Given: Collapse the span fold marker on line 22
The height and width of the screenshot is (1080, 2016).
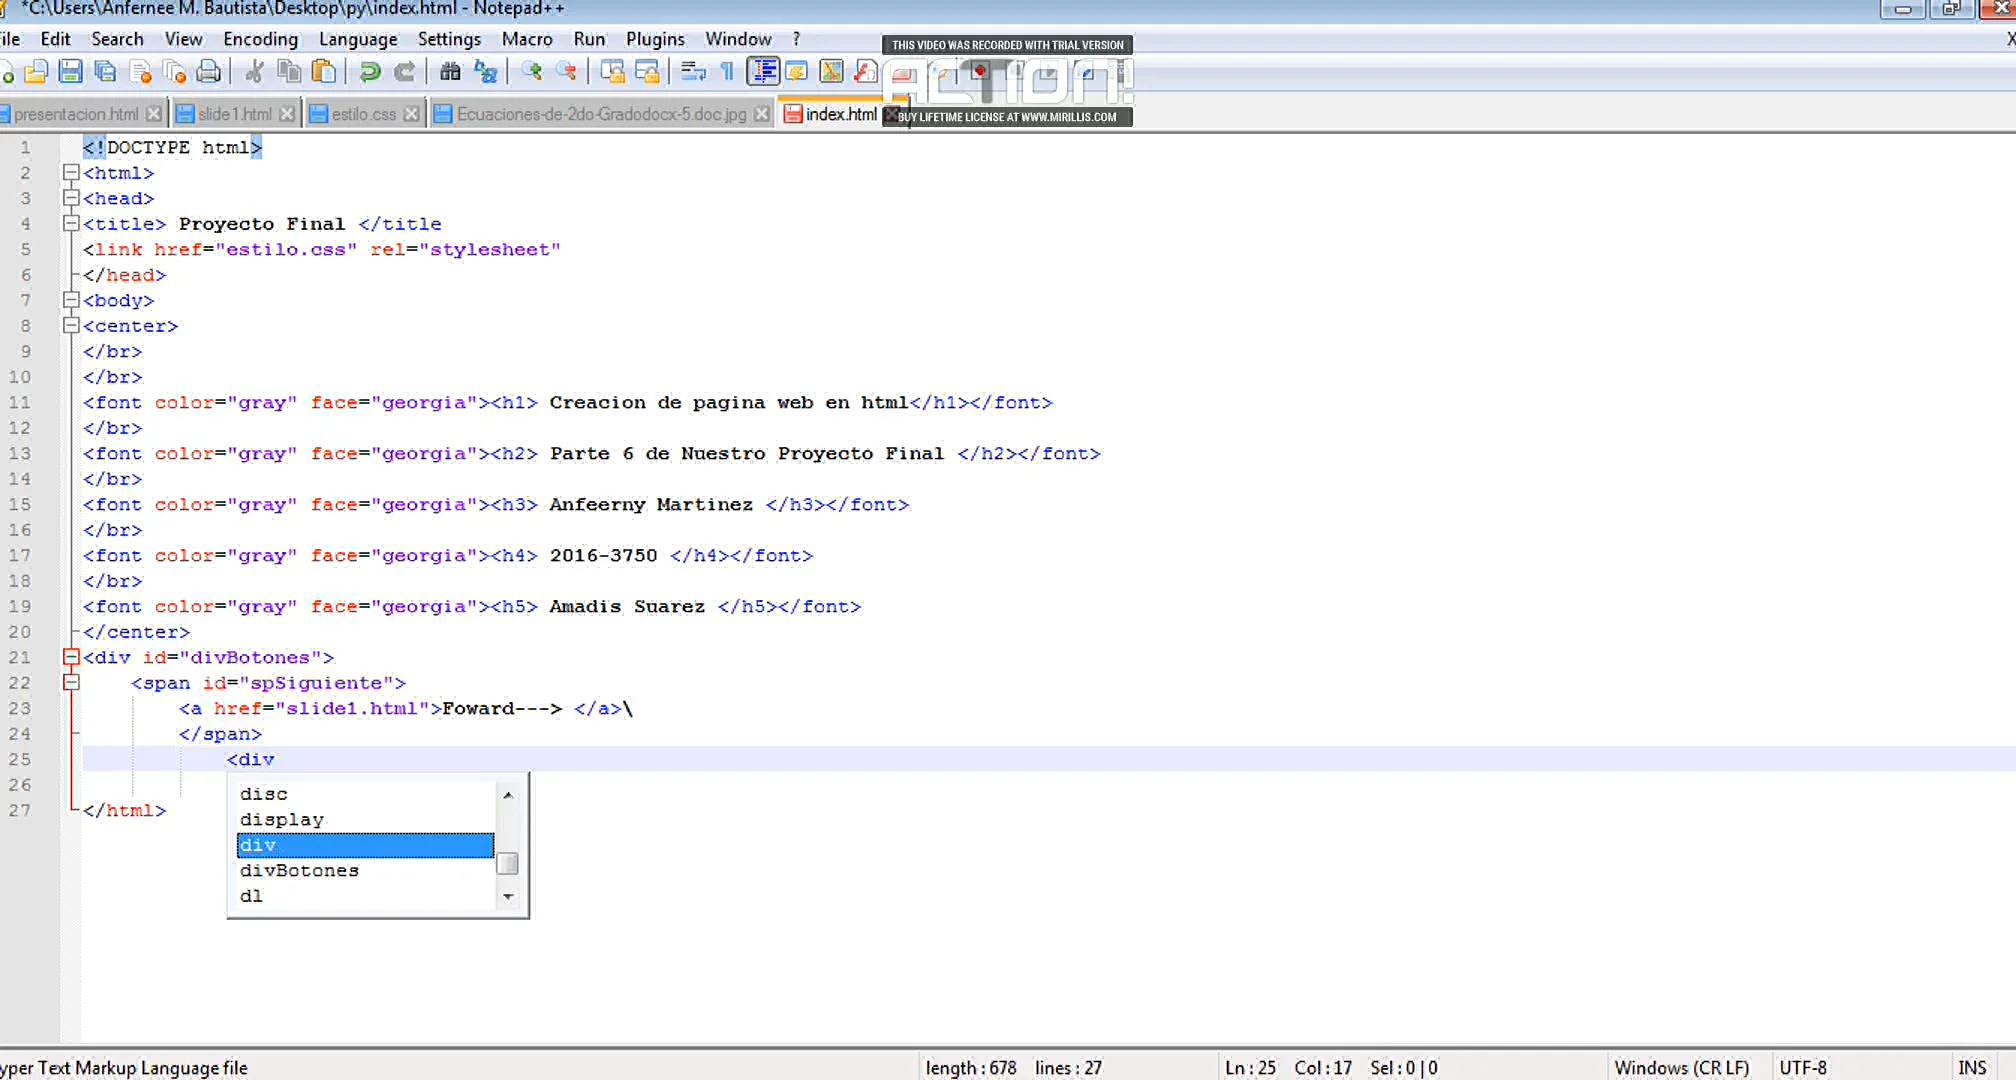Looking at the screenshot, I should (71, 682).
